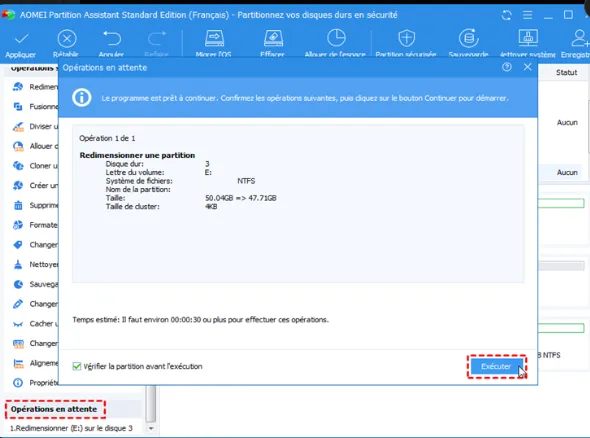The height and width of the screenshot is (438, 590).
Task: Select Sauvegarder partition in sidebar
Action: 35,284
